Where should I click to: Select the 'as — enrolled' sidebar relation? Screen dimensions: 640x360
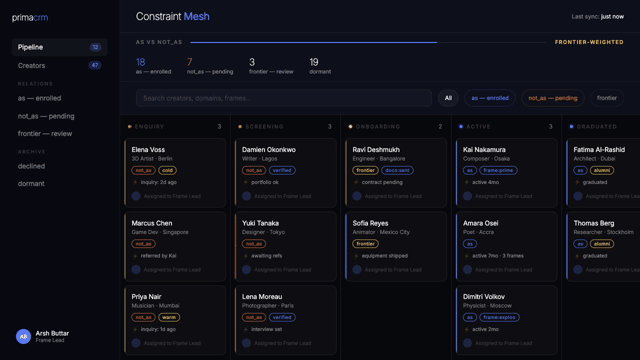pos(40,98)
